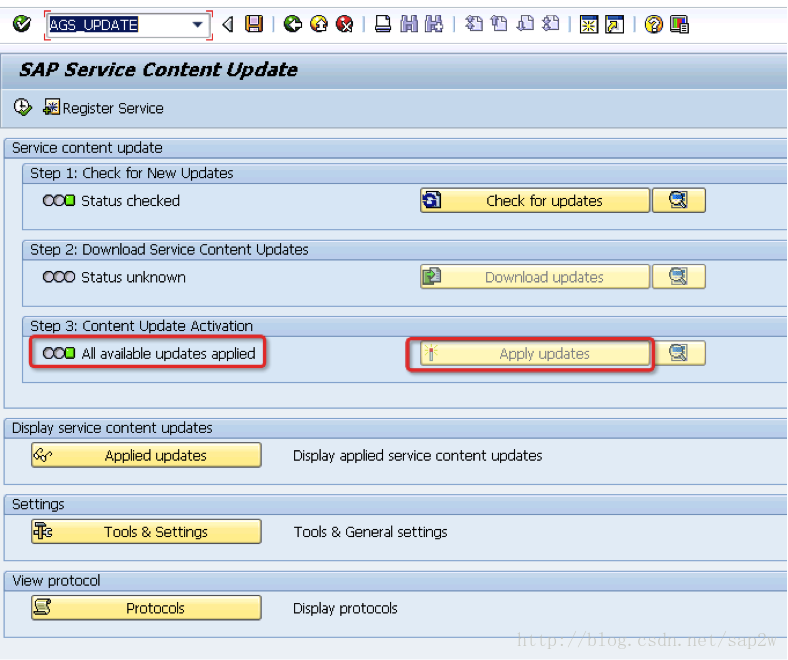Viewport: 788px width, 660px height.
Task: Open the AGS_UPDATE command field dropdown
Action: pos(198,25)
